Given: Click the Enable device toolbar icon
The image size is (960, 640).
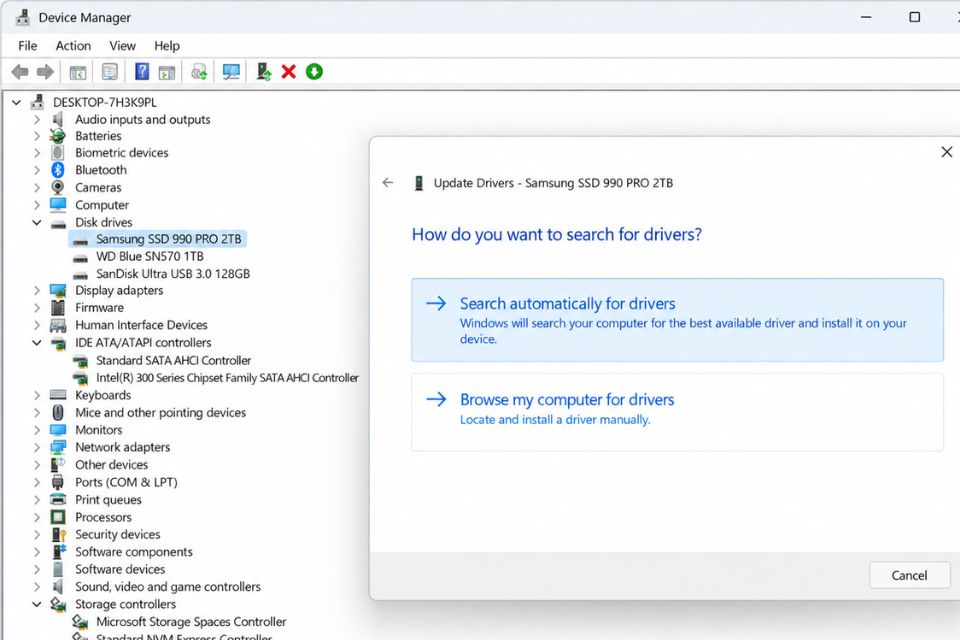Looking at the screenshot, I should coord(264,72).
